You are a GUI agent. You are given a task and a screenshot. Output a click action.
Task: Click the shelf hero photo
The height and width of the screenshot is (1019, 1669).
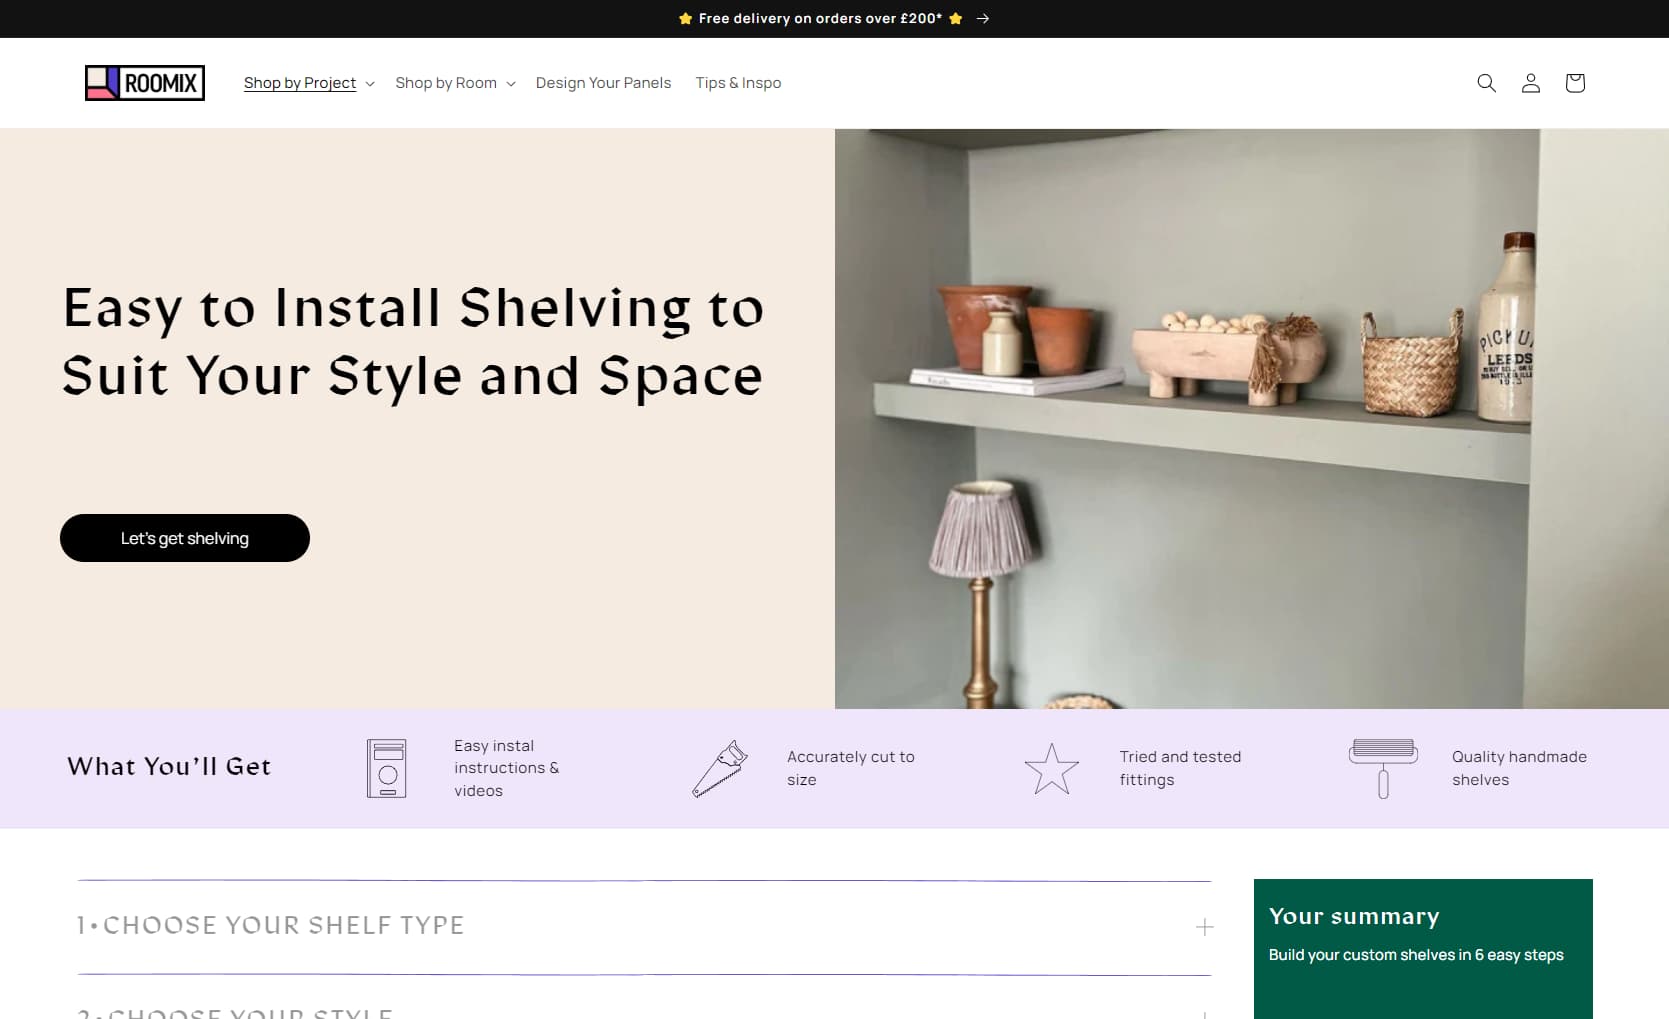pos(1251,418)
